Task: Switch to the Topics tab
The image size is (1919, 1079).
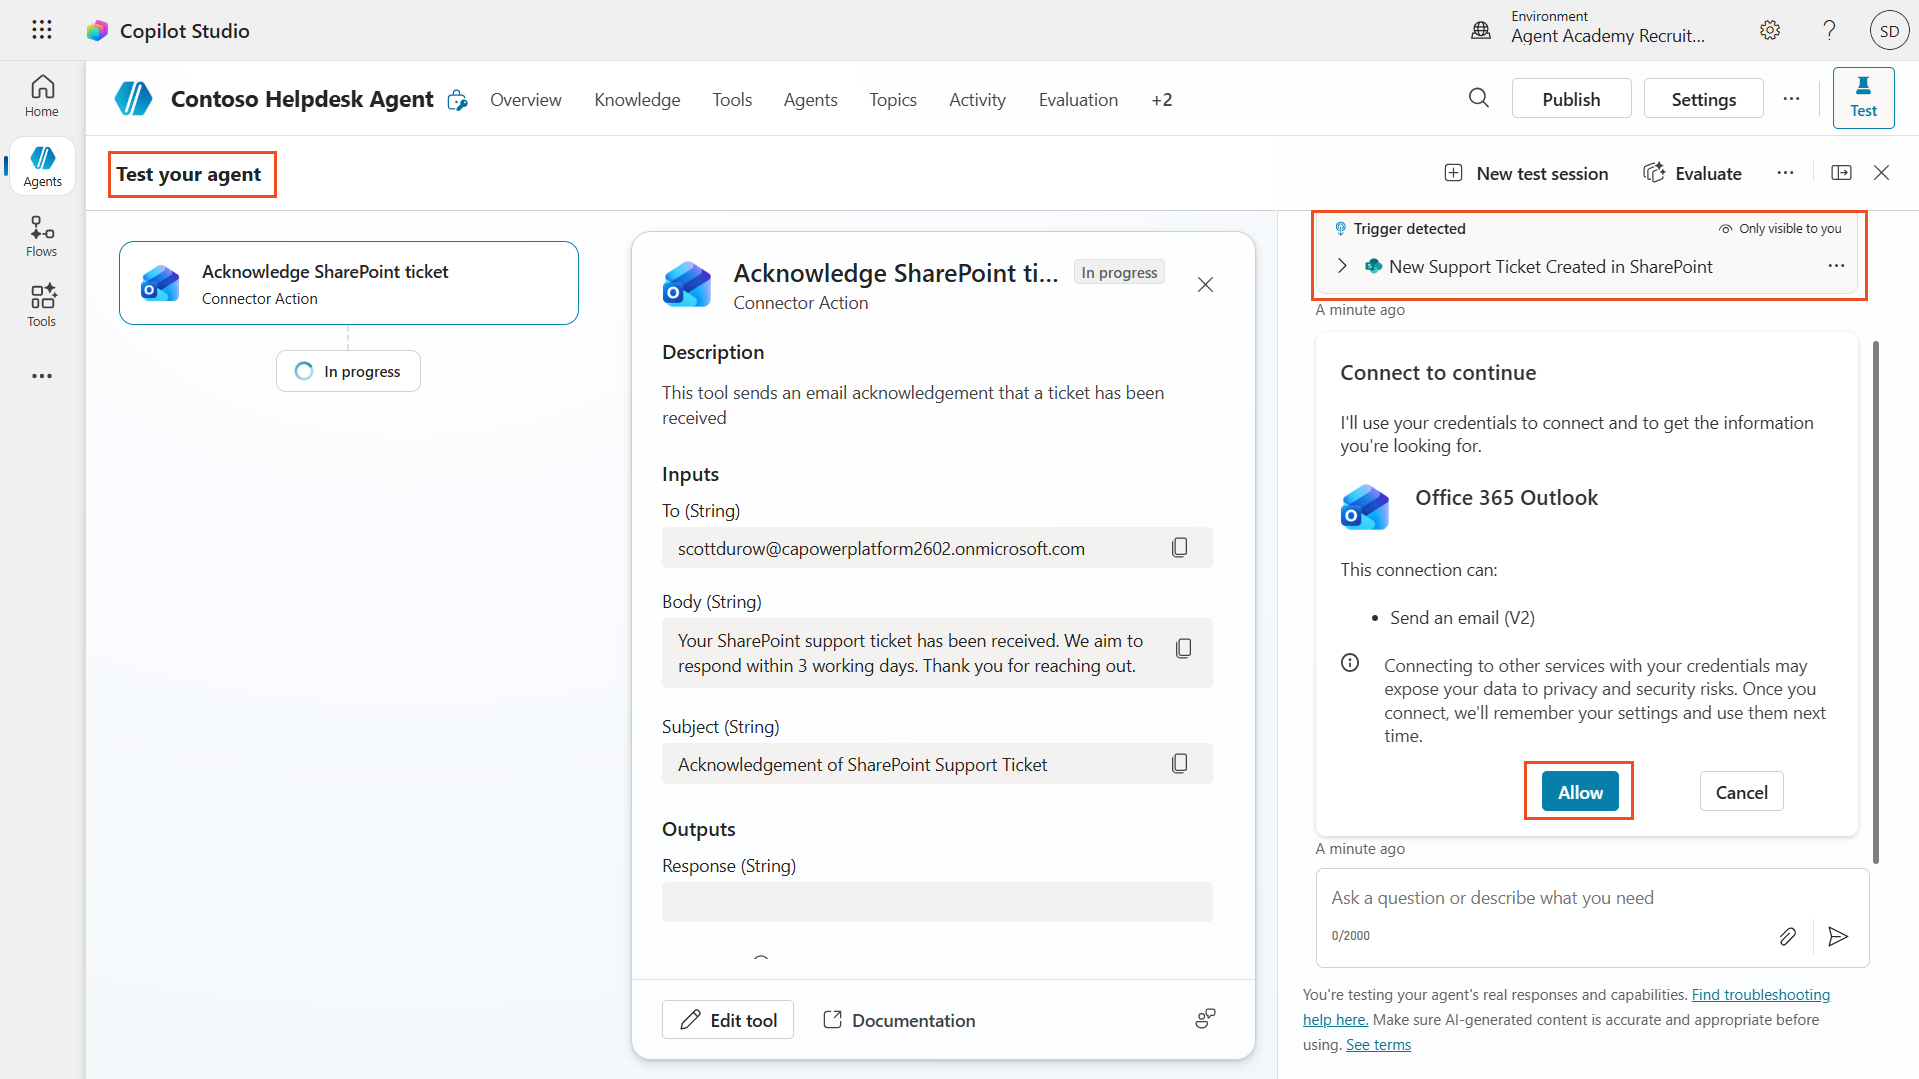Action: pyautogui.click(x=892, y=100)
